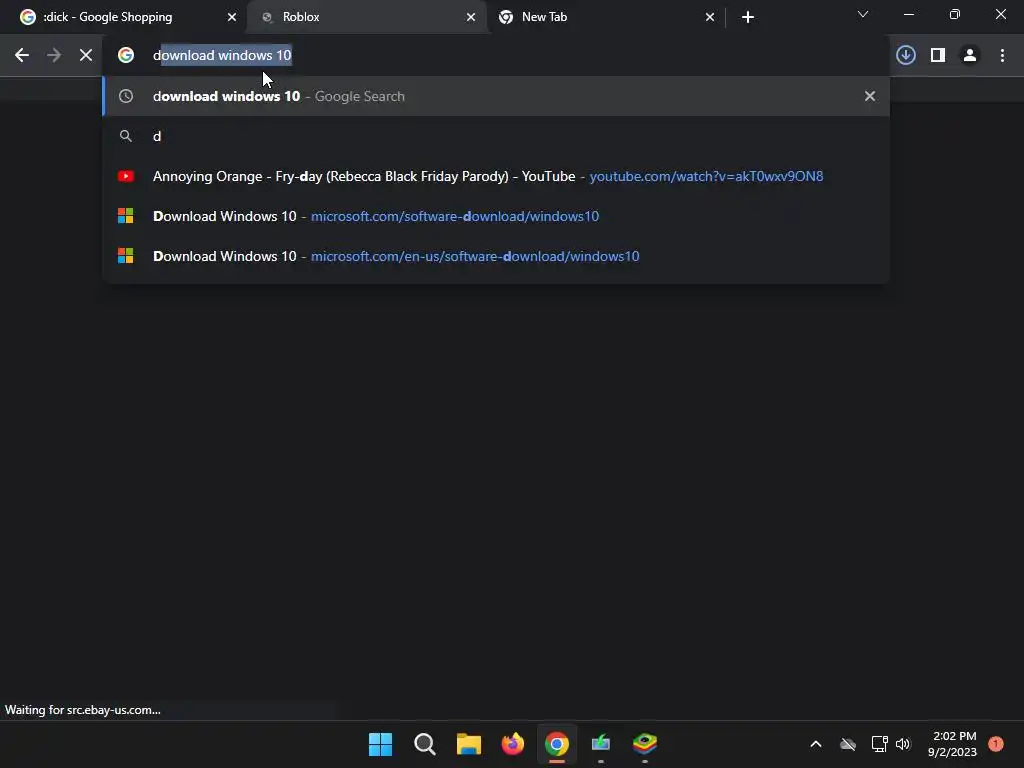Open the BlueStacks taskbar icon
The width and height of the screenshot is (1024, 768).
(645, 744)
